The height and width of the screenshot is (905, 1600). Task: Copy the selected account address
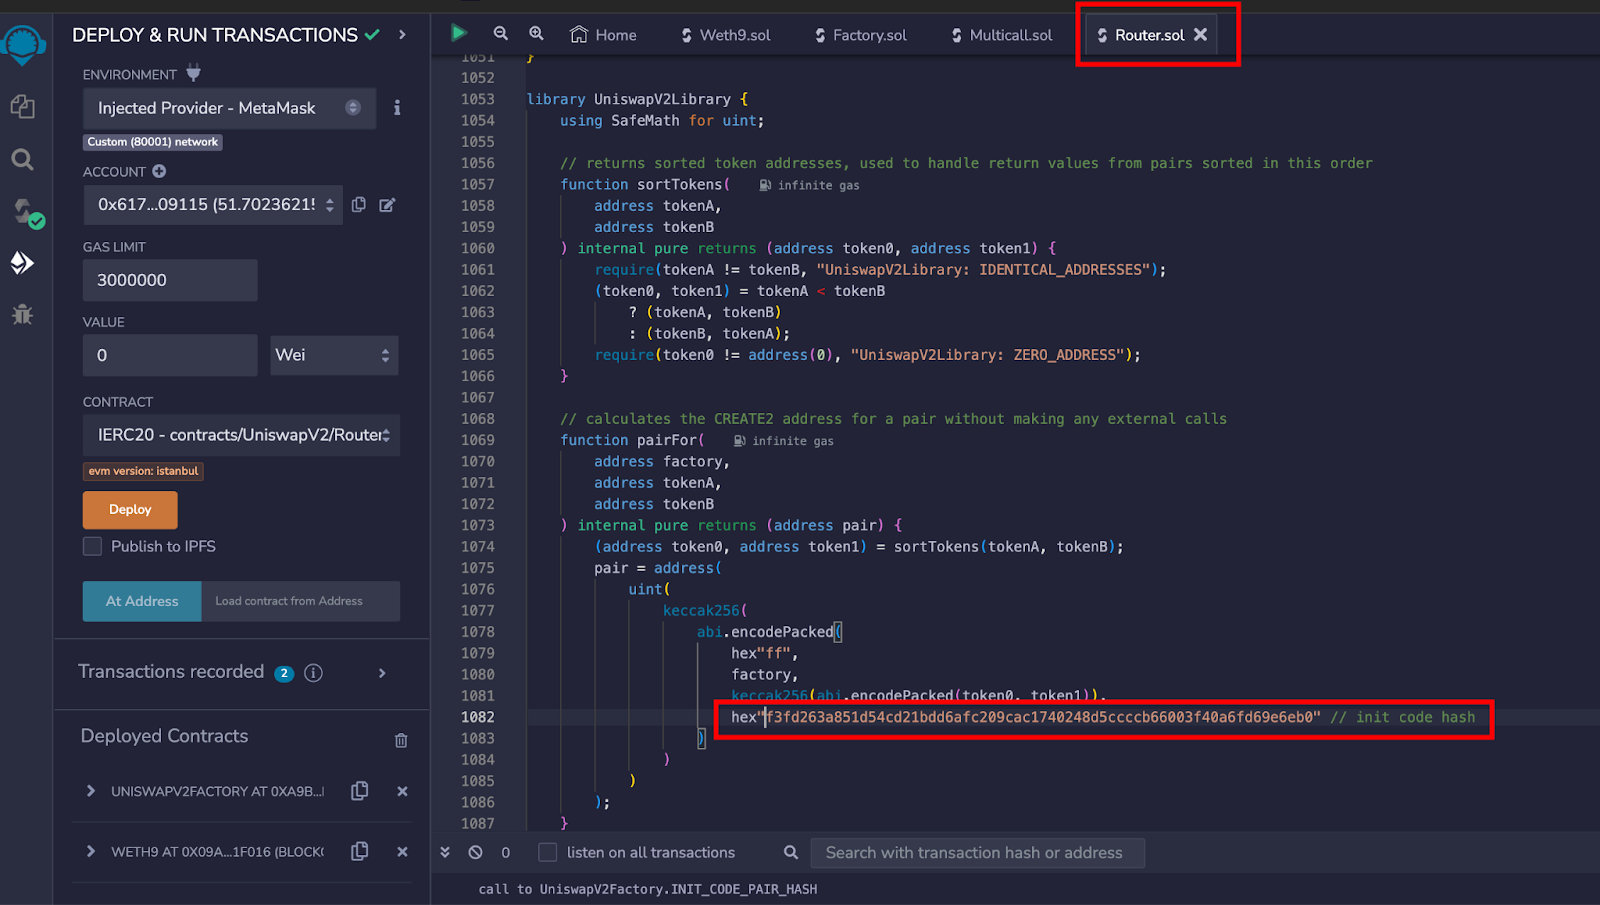pyautogui.click(x=359, y=204)
